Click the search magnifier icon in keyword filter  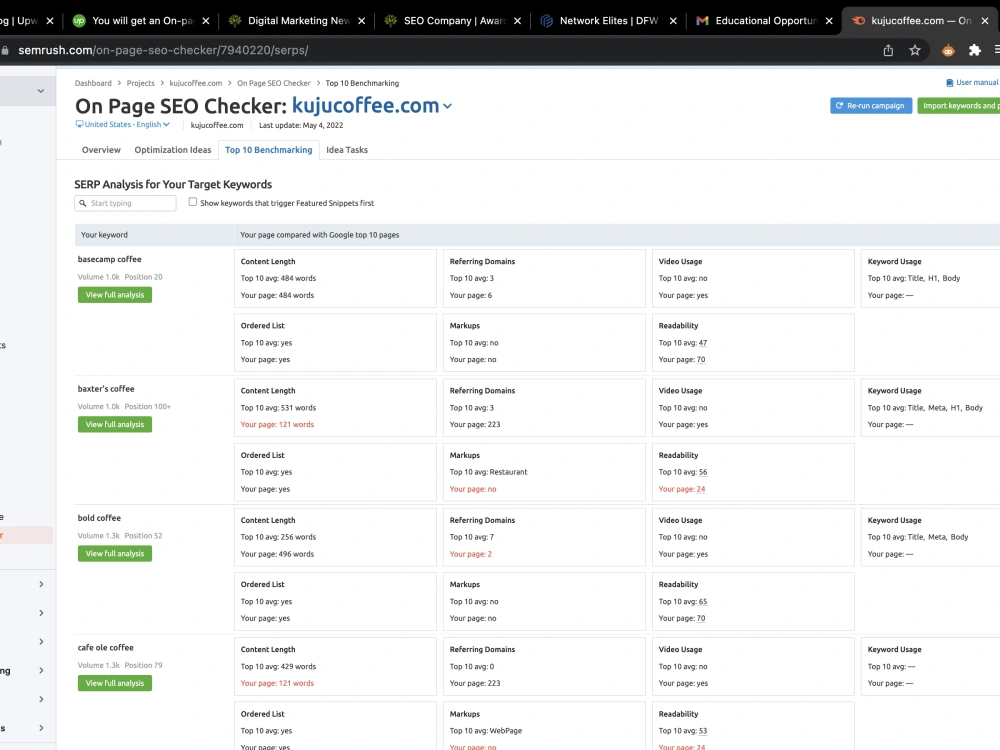tap(83, 203)
